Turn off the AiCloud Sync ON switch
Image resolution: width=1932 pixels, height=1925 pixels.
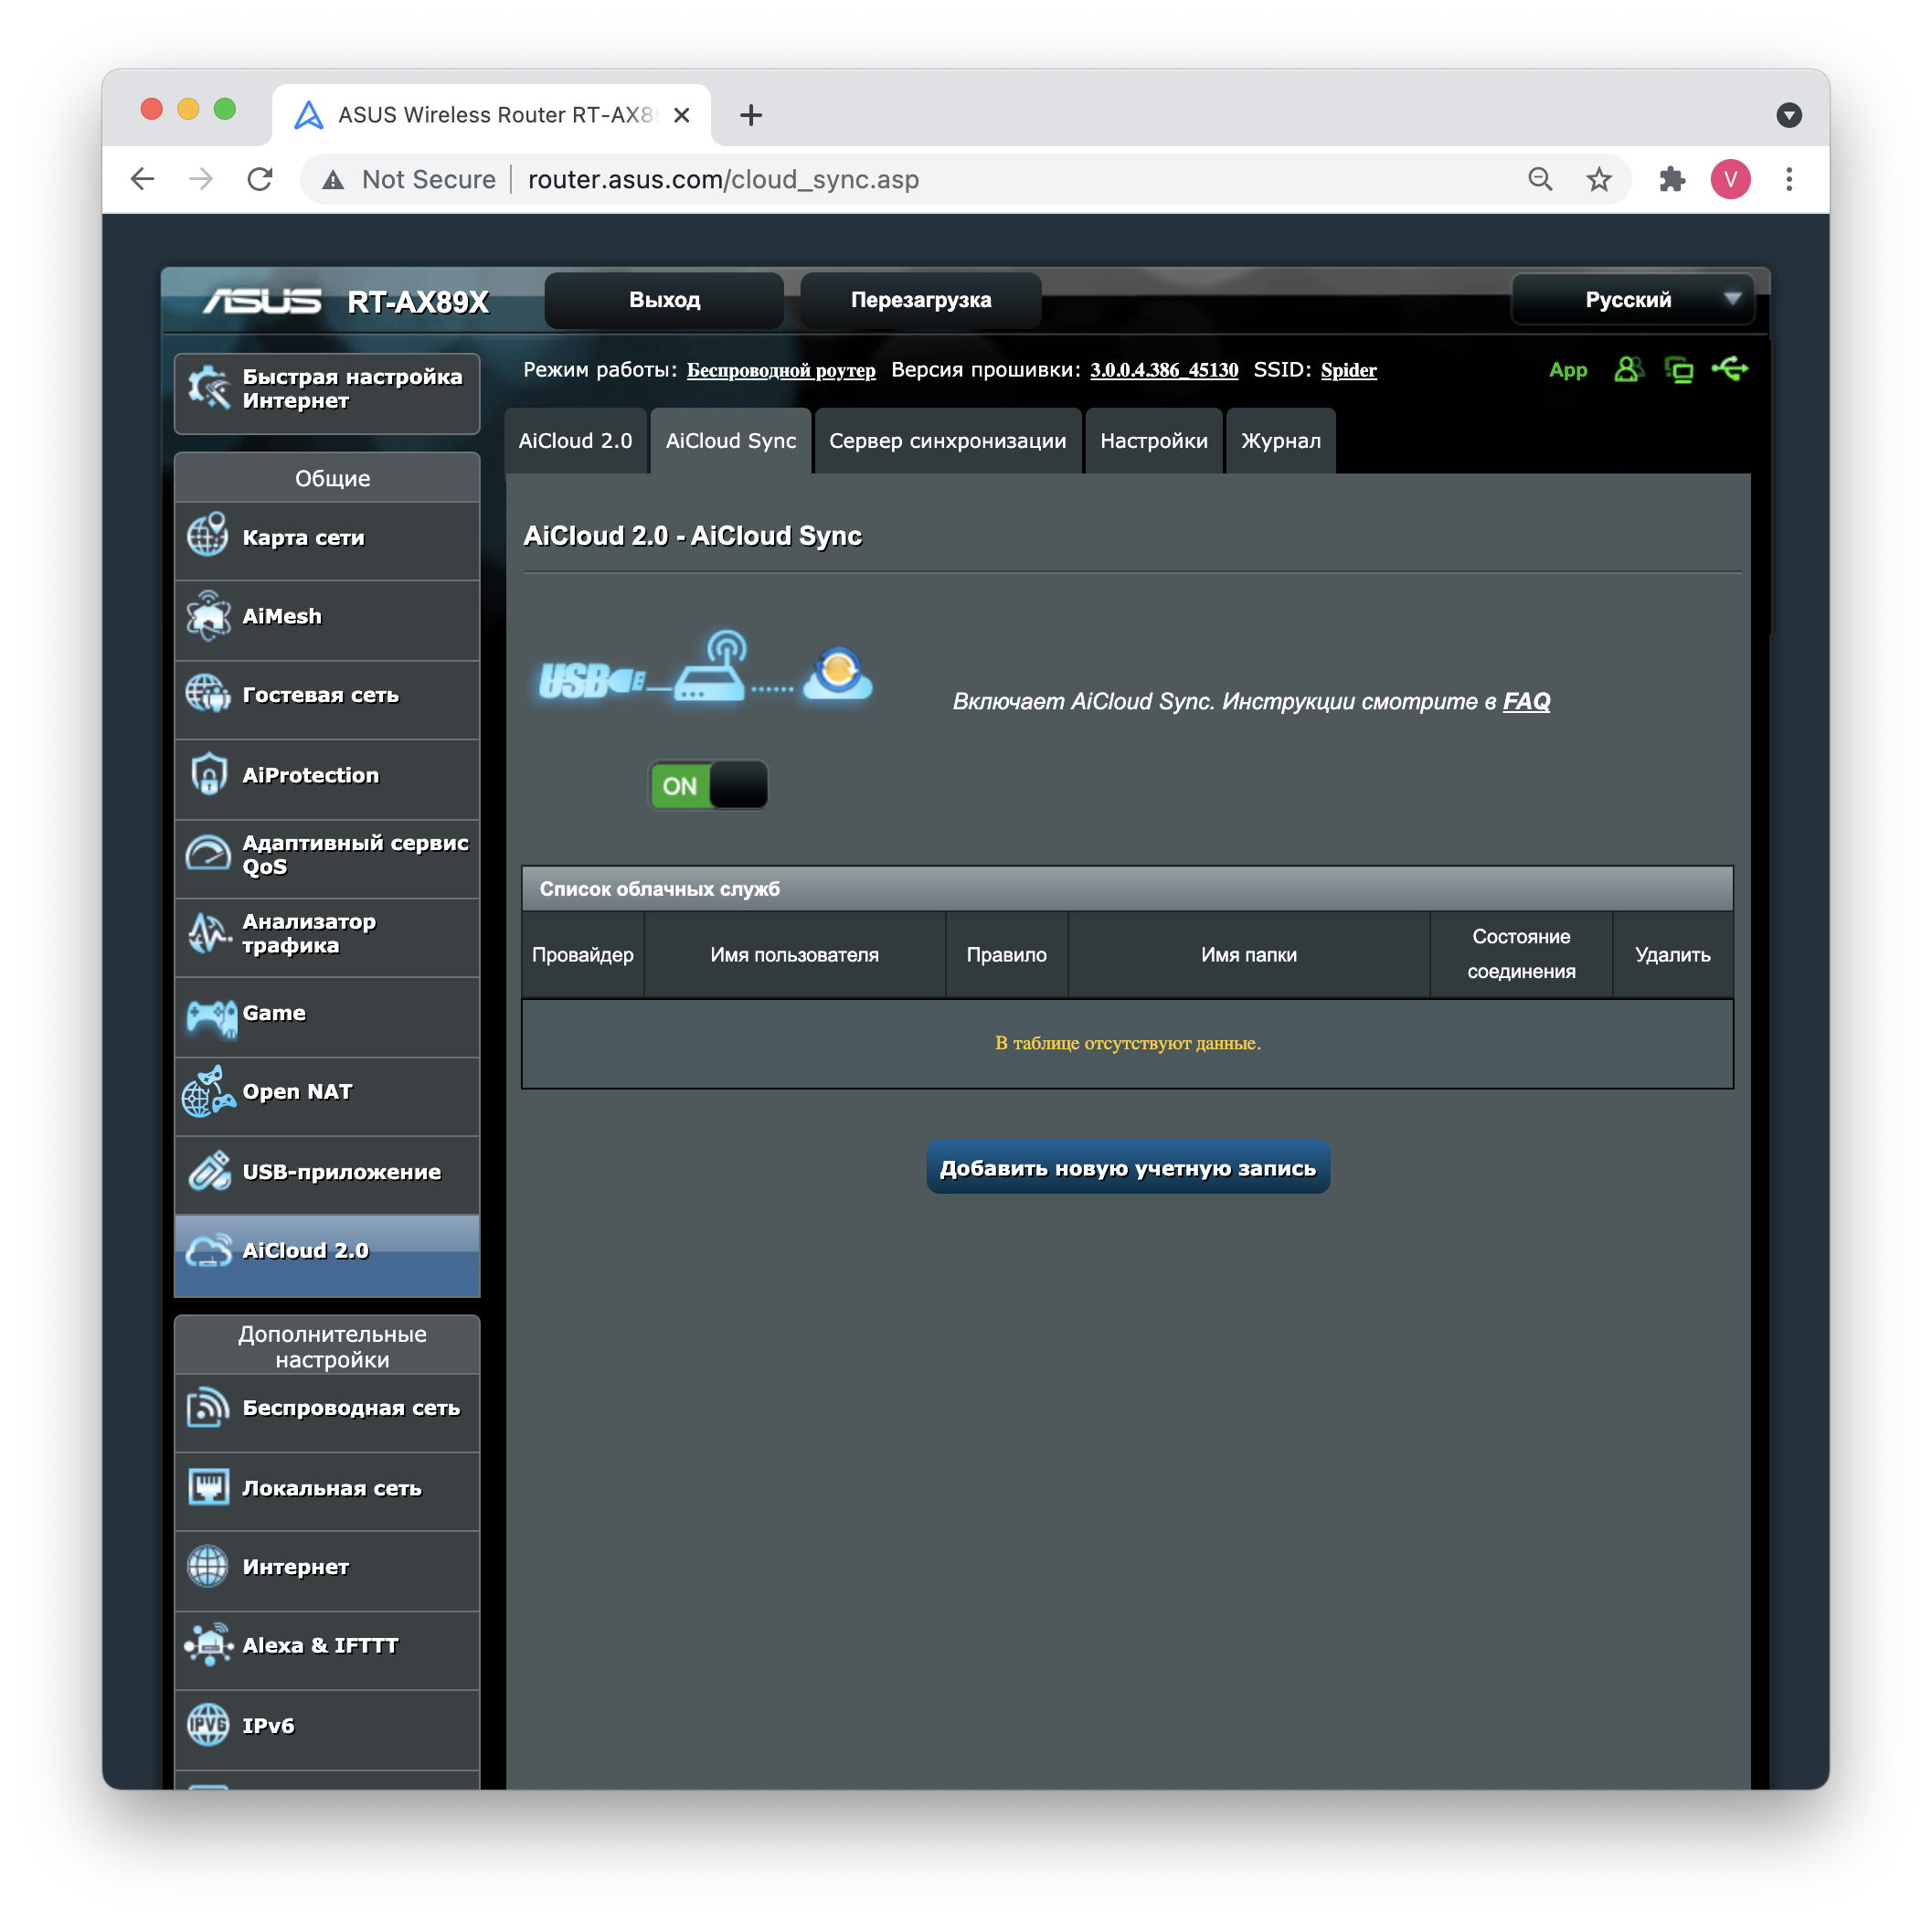click(x=708, y=785)
